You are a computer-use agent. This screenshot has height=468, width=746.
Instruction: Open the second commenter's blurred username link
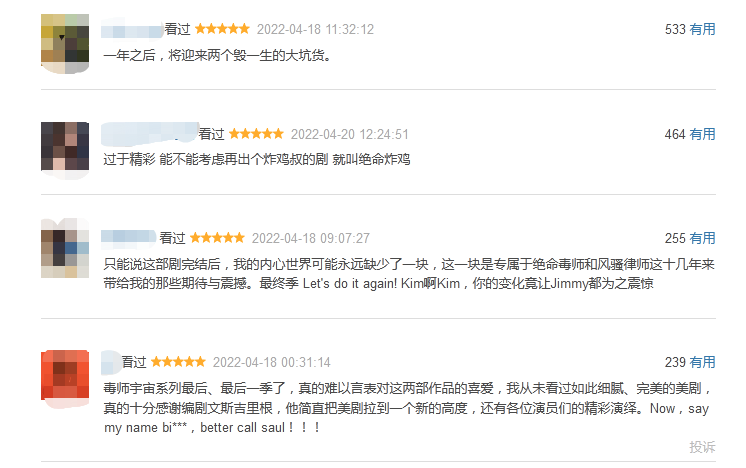click(x=149, y=134)
